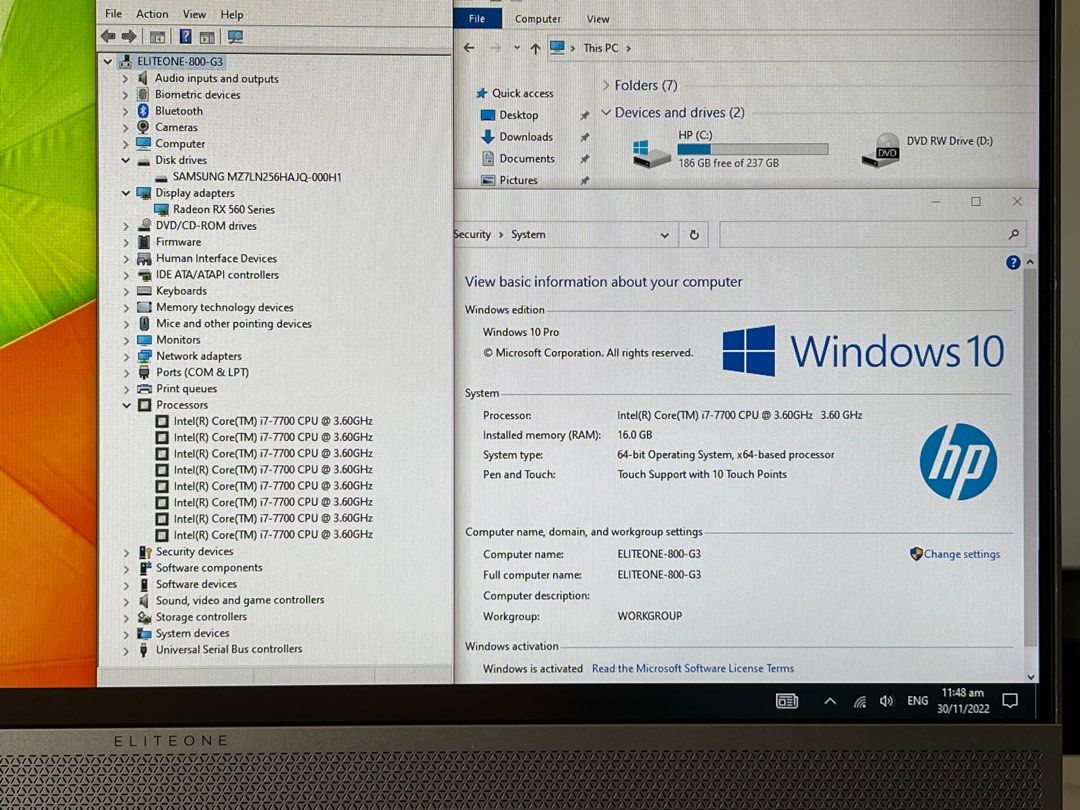Show hidden icons with the tray chevron
The image size is (1080, 810).
coord(830,702)
